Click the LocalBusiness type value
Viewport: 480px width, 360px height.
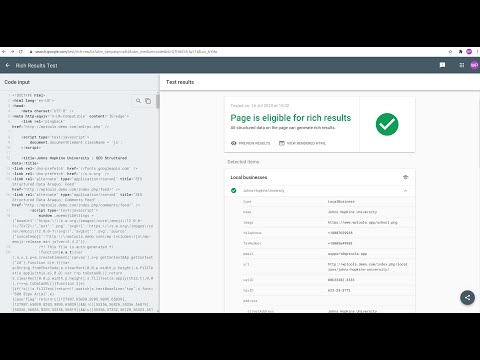coord(341,202)
